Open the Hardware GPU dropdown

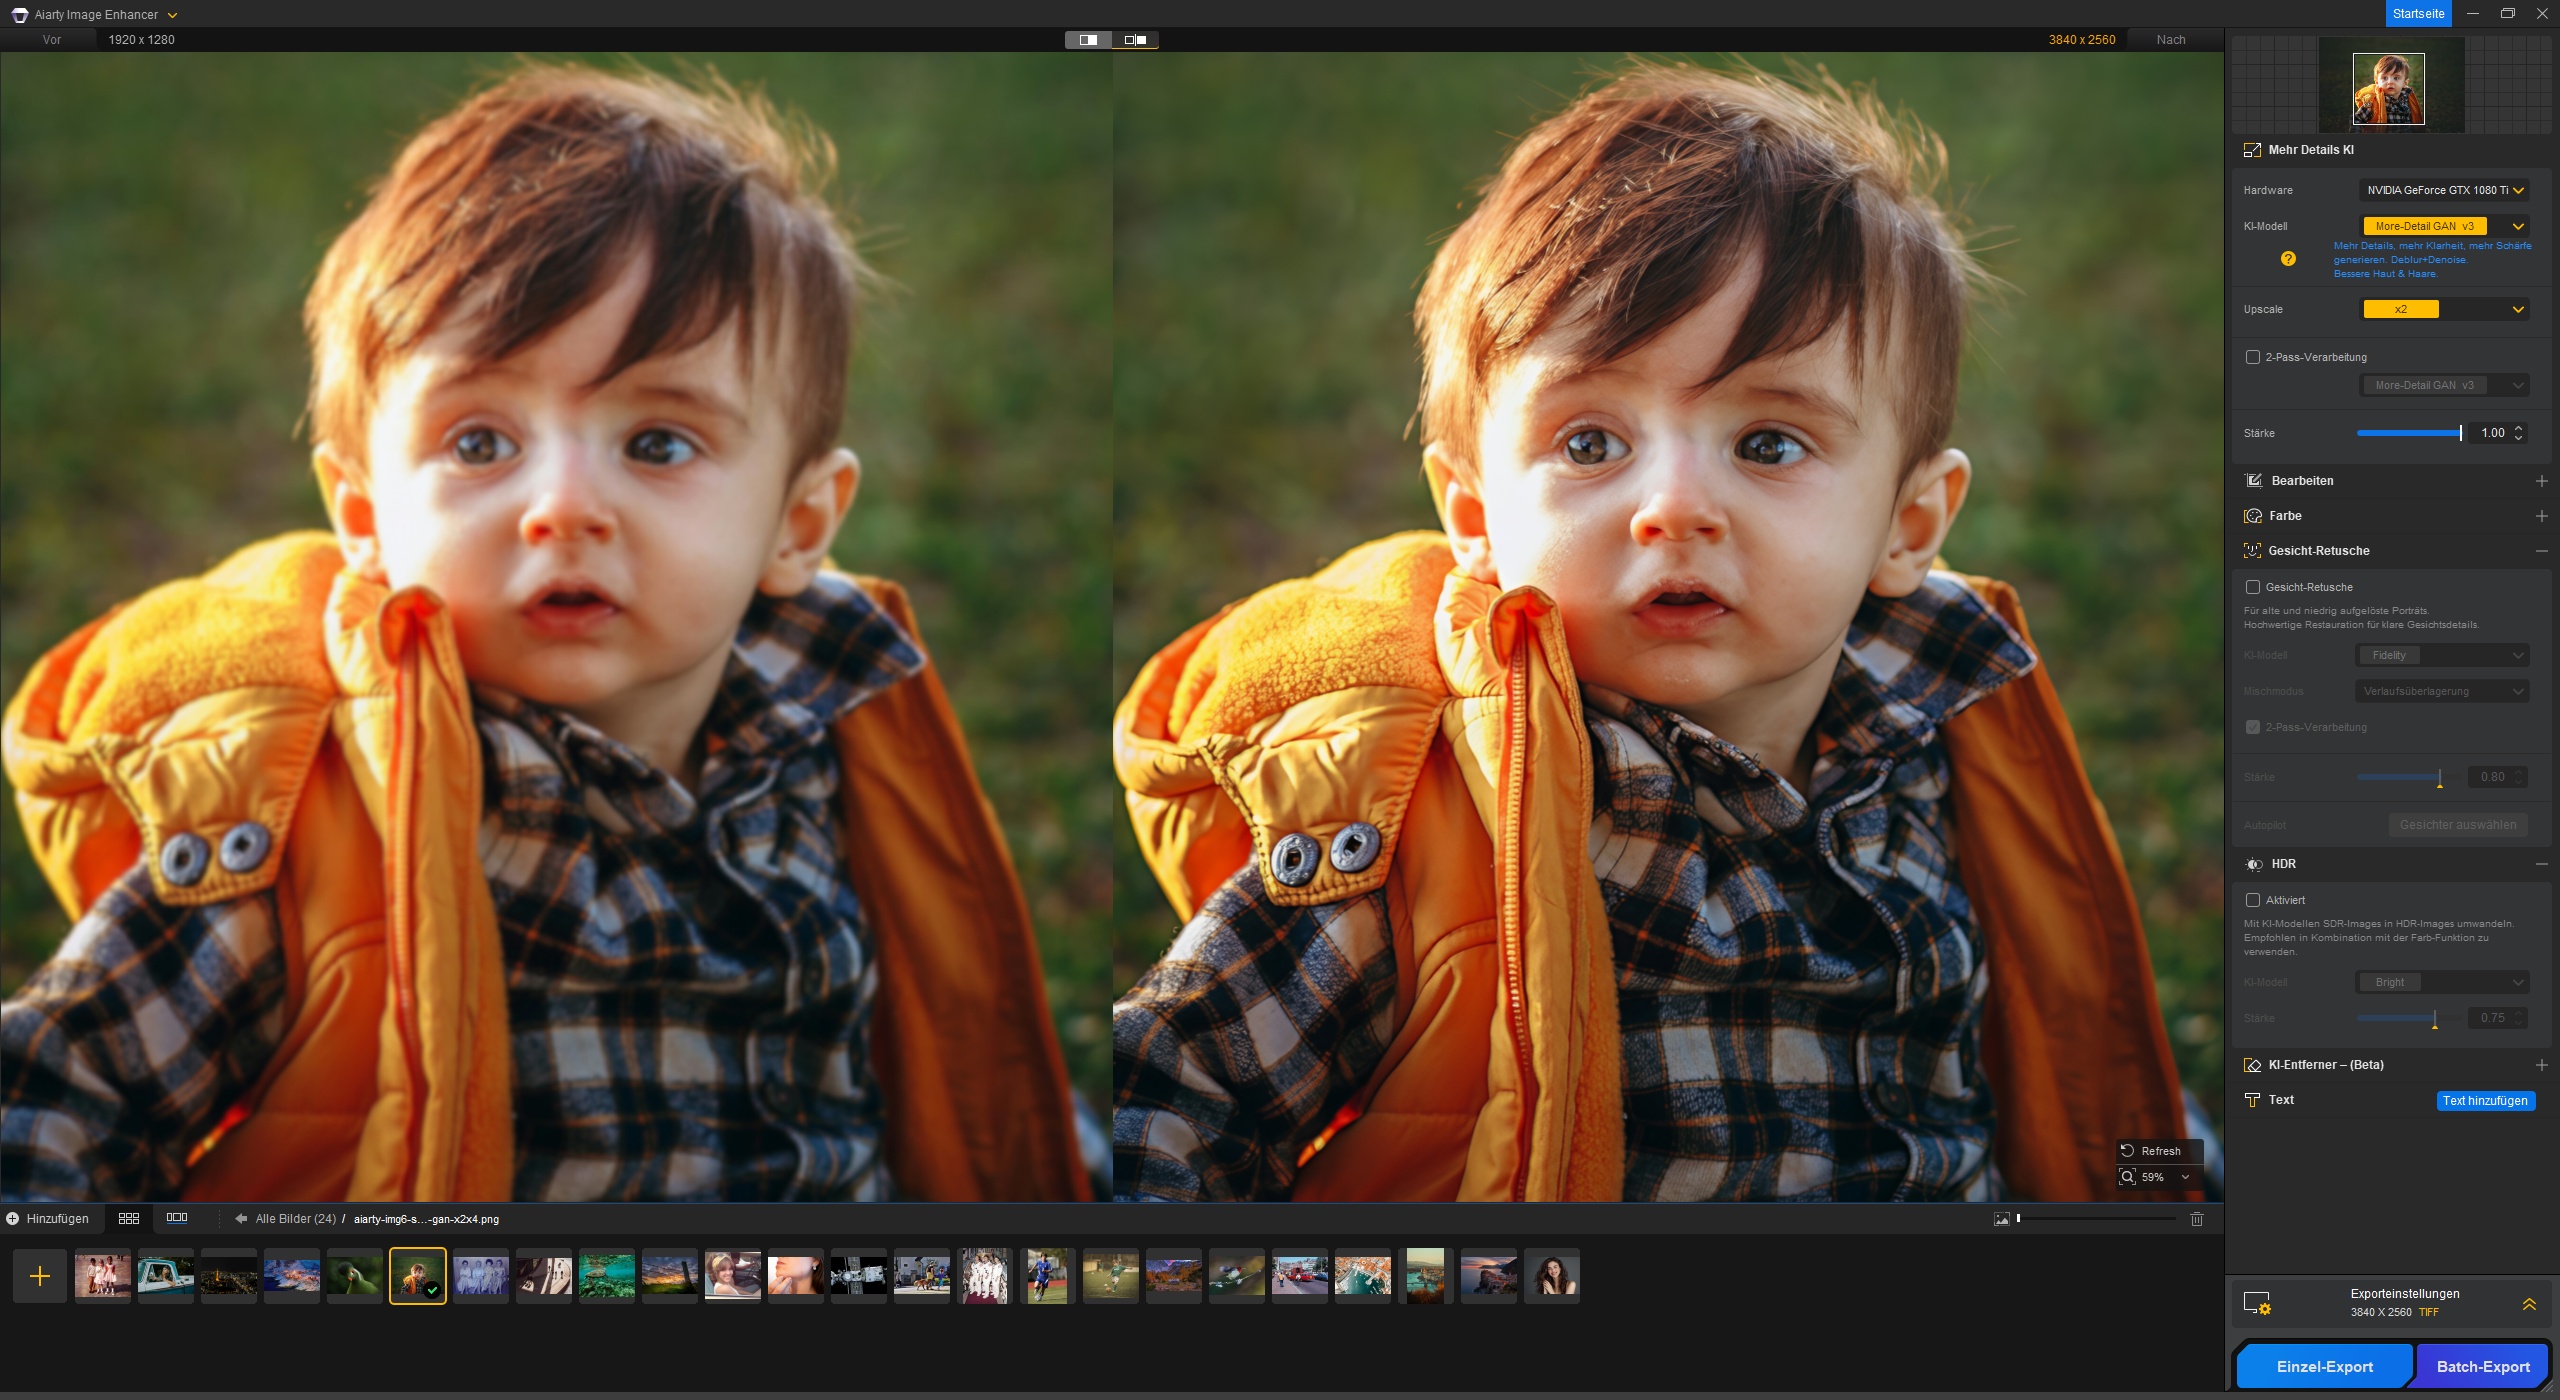(x=2444, y=190)
